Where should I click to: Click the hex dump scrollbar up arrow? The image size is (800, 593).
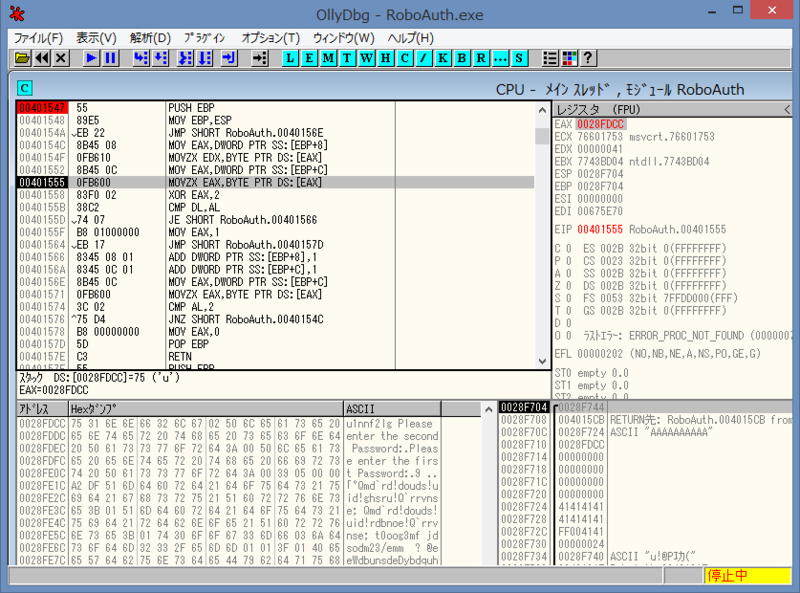tap(489, 409)
